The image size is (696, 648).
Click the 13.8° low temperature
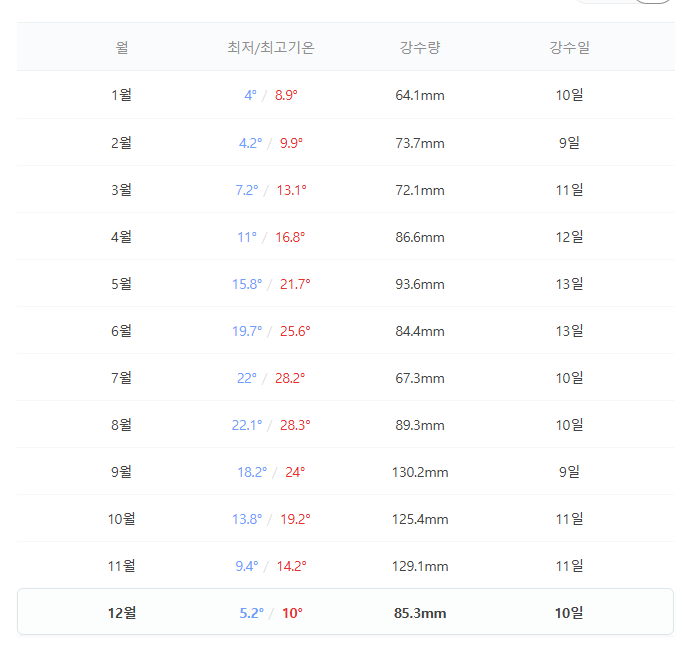[x=247, y=519]
